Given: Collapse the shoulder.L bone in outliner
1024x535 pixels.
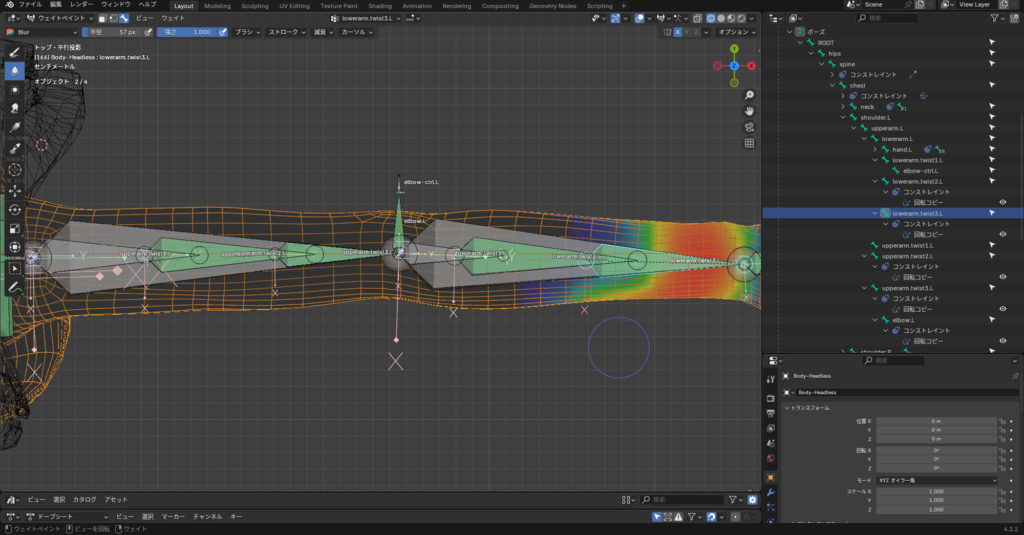Looking at the screenshot, I should (x=843, y=117).
